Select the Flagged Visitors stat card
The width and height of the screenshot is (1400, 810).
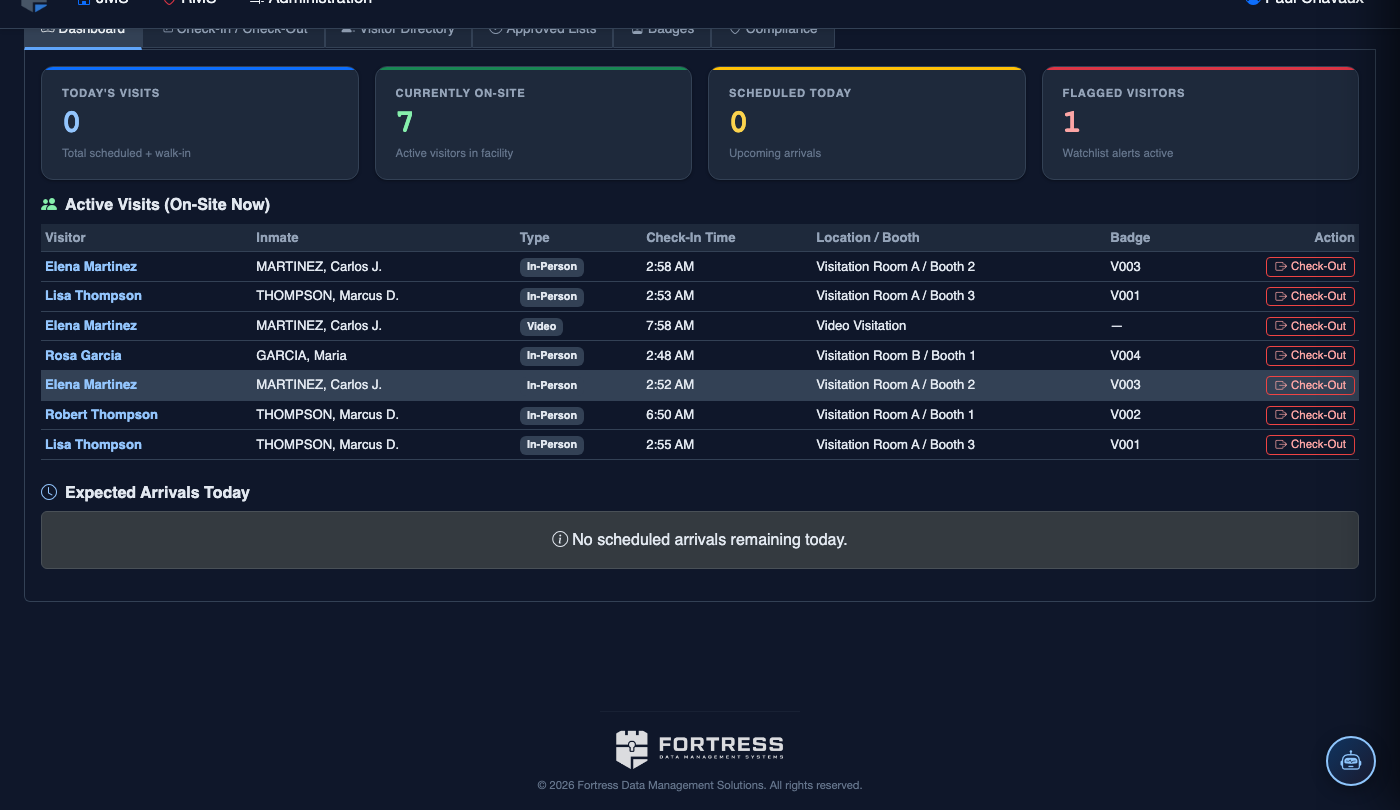(x=1200, y=123)
